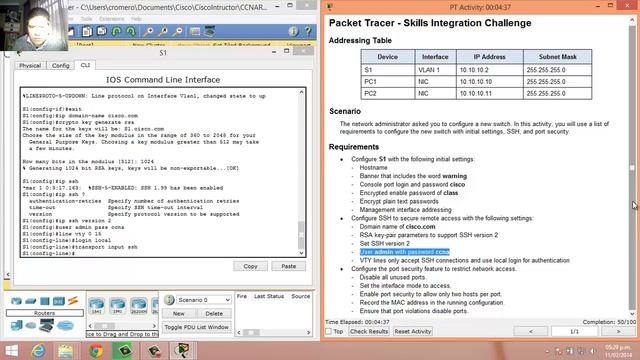Click the 'Fire' column header

coord(242,296)
